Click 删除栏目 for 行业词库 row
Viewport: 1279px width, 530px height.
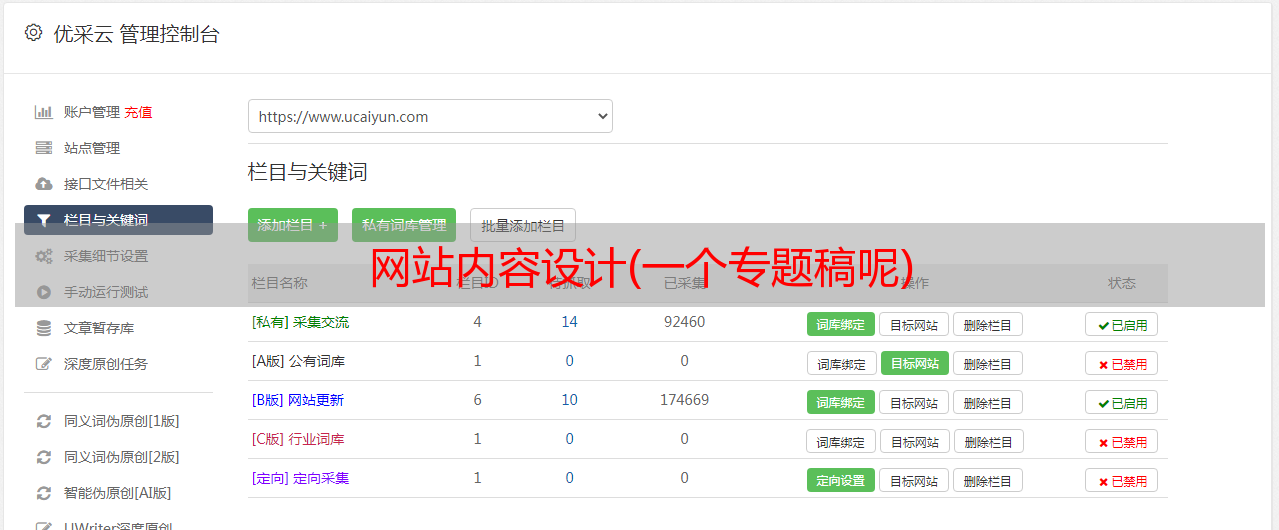989,441
